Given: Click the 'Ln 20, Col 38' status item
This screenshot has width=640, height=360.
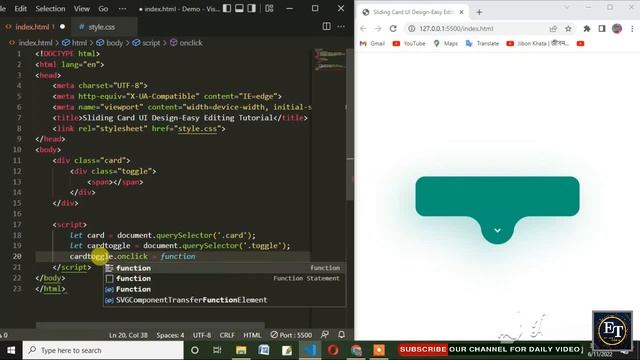Looking at the screenshot, I should click(128, 335).
